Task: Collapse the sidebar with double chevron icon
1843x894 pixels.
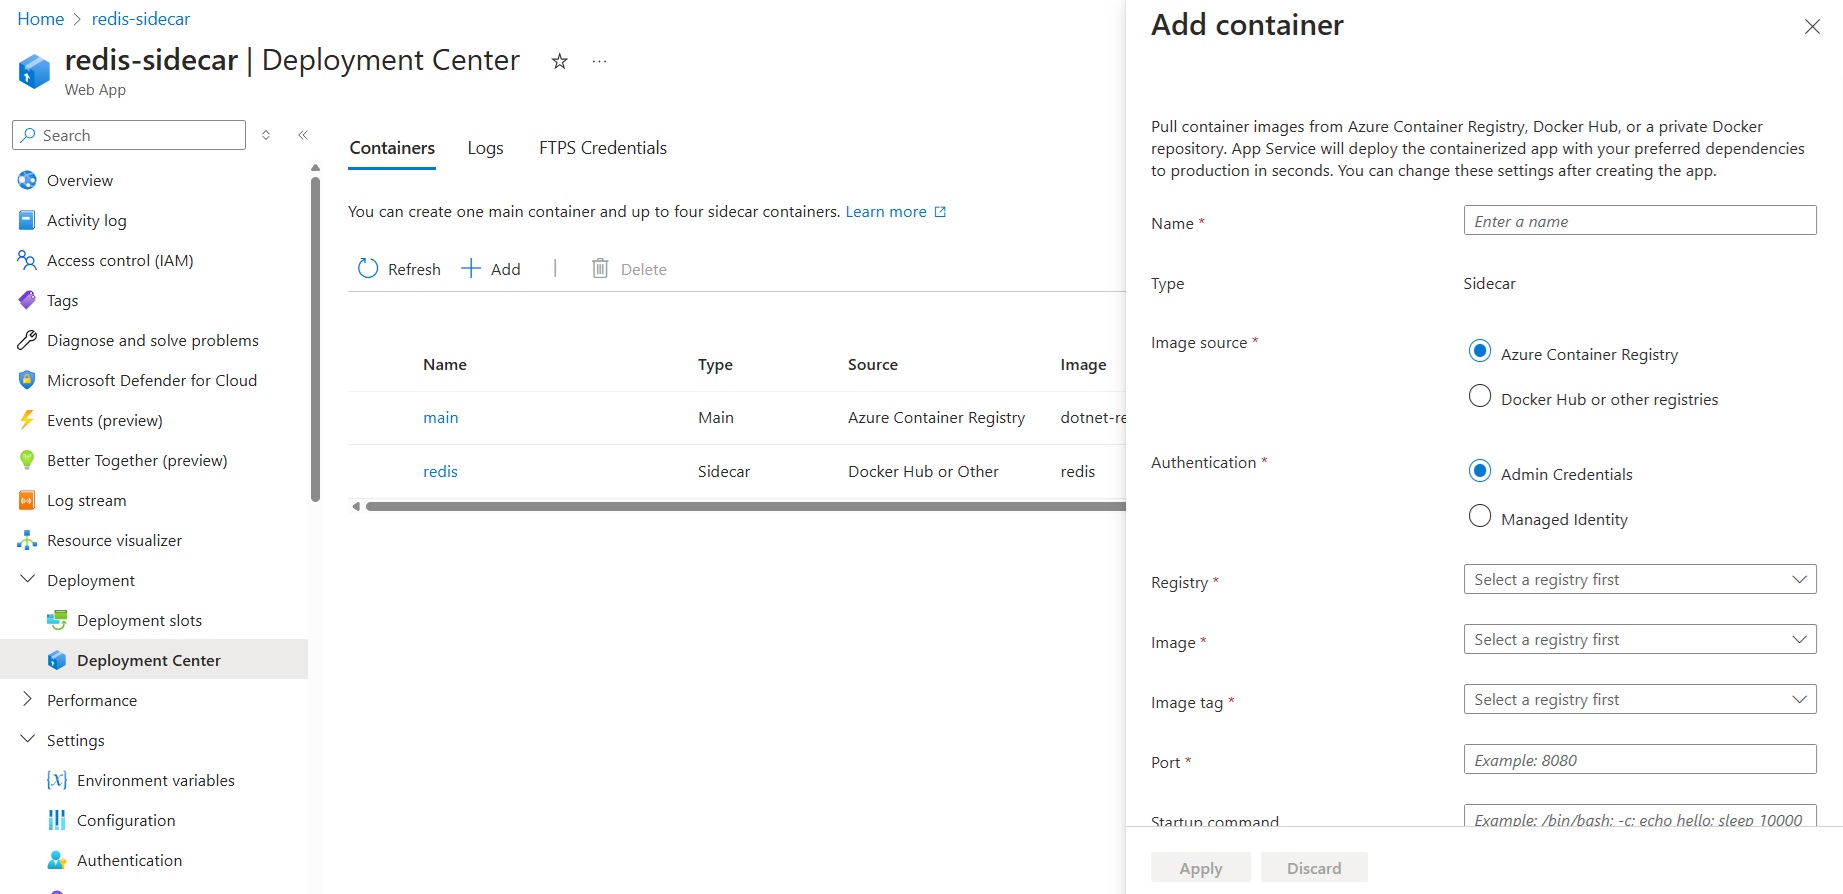Action: click(303, 135)
